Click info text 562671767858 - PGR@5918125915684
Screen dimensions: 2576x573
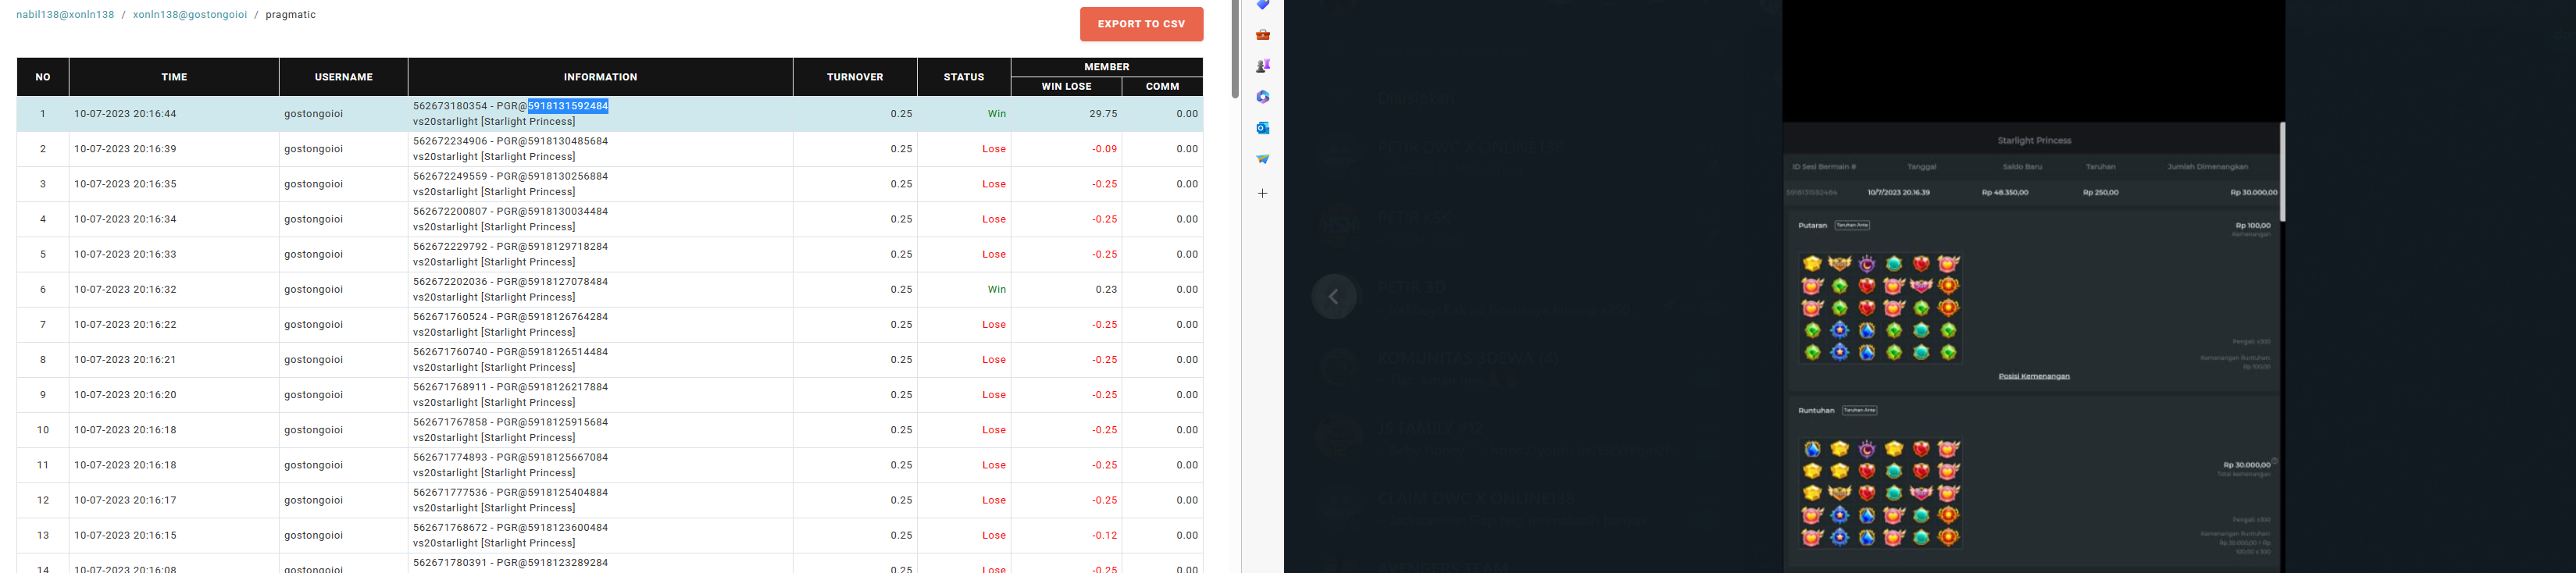[510, 422]
